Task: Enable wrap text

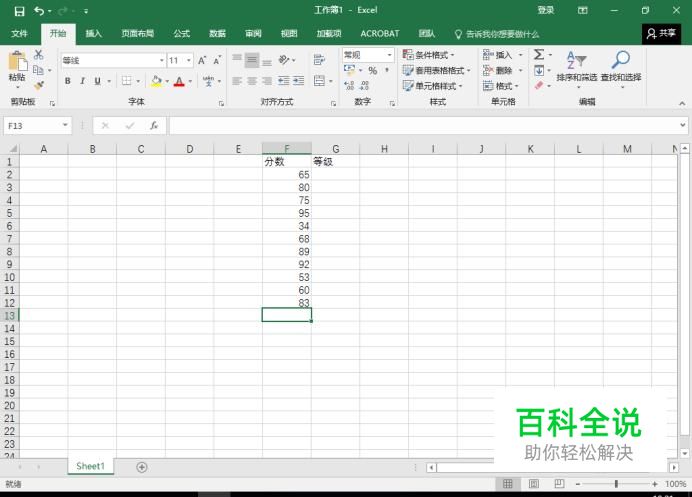Action: point(319,60)
